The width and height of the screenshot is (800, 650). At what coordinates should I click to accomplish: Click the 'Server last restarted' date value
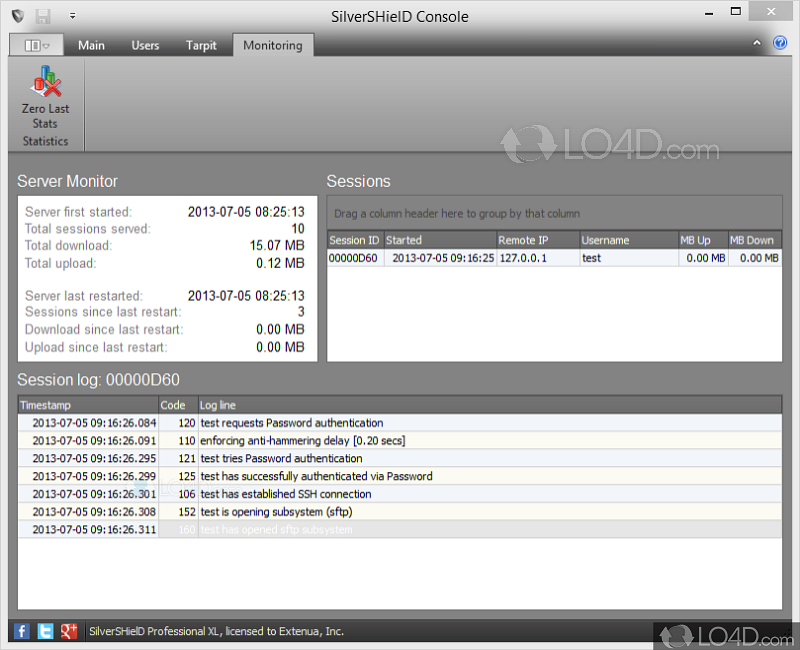(246, 296)
